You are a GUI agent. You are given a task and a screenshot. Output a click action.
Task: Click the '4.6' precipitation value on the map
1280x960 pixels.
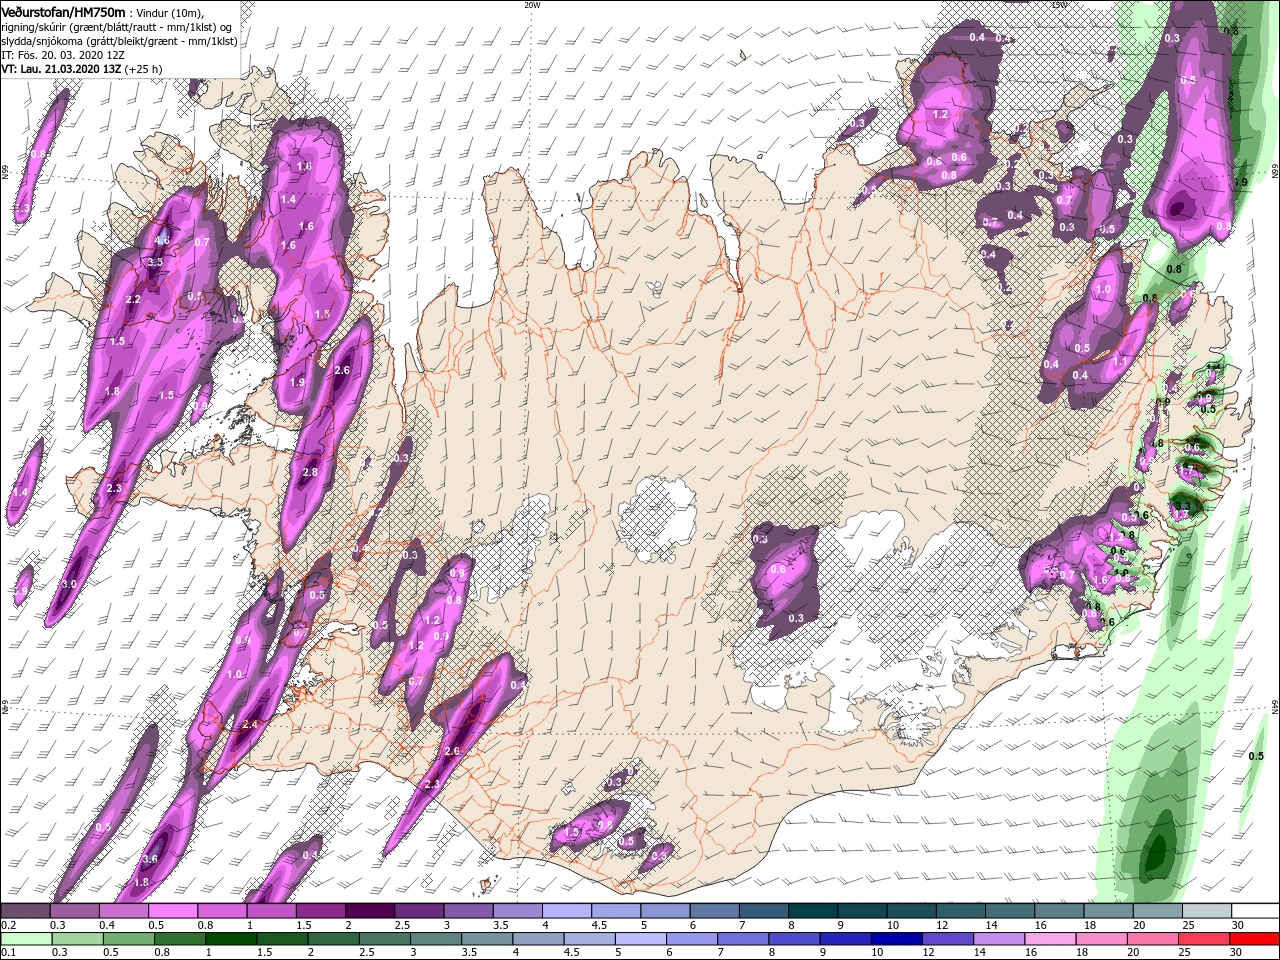[x=163, y=241]
